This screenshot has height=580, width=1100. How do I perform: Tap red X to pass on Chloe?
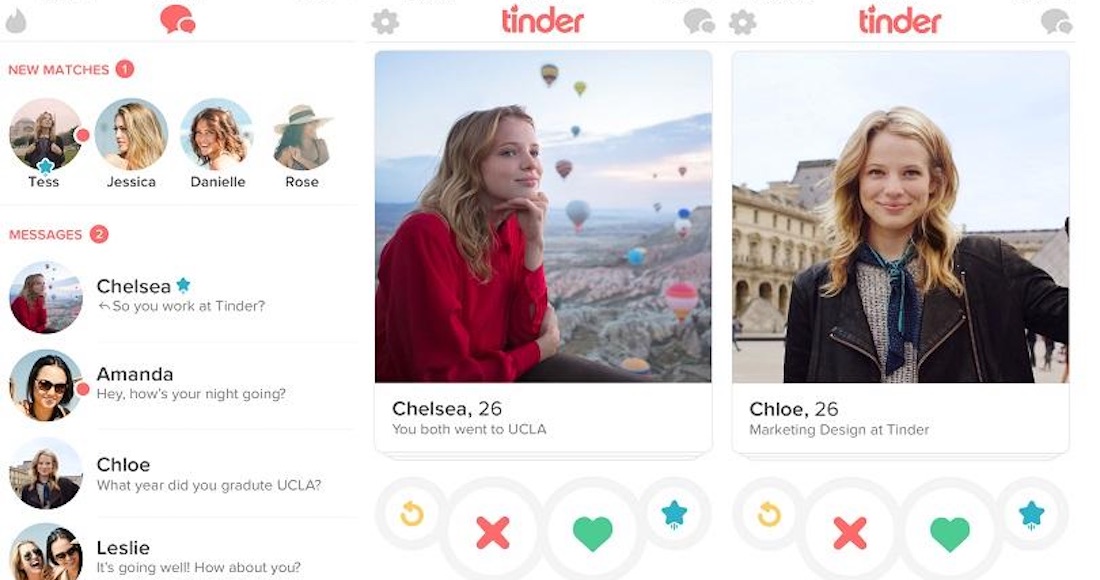tap(850, 532)
